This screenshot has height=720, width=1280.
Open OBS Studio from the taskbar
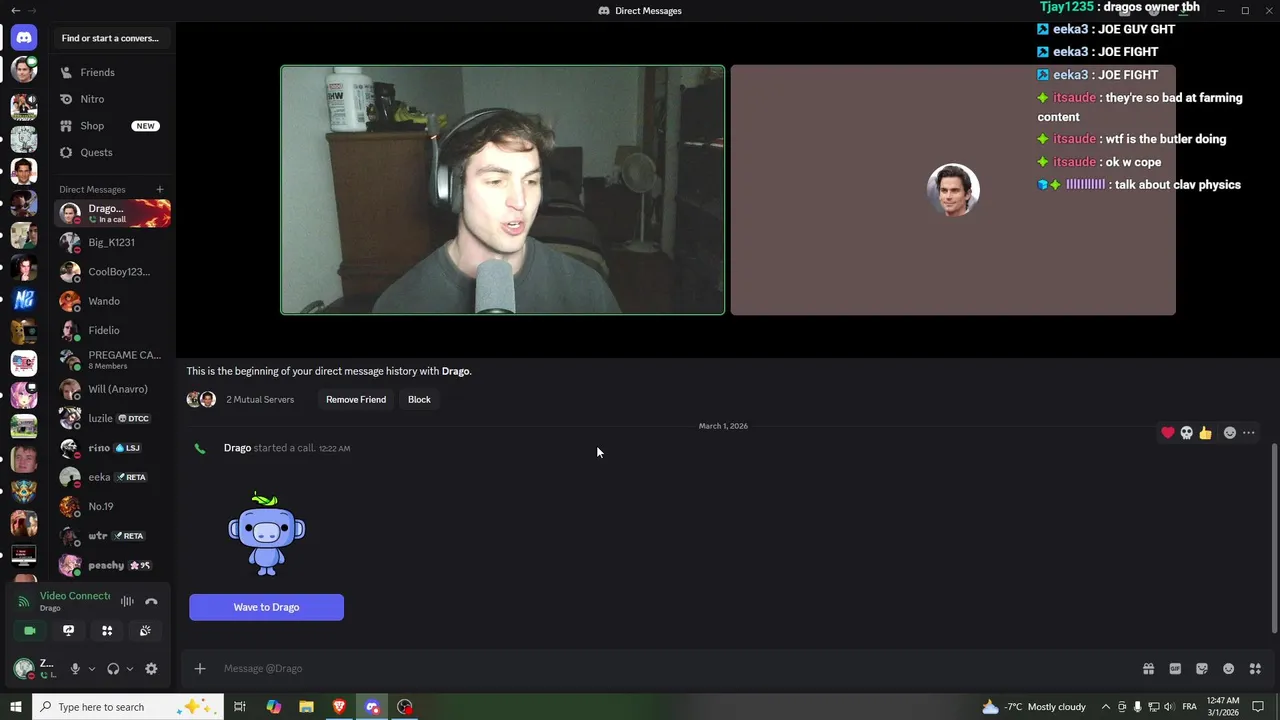(405, 707)
